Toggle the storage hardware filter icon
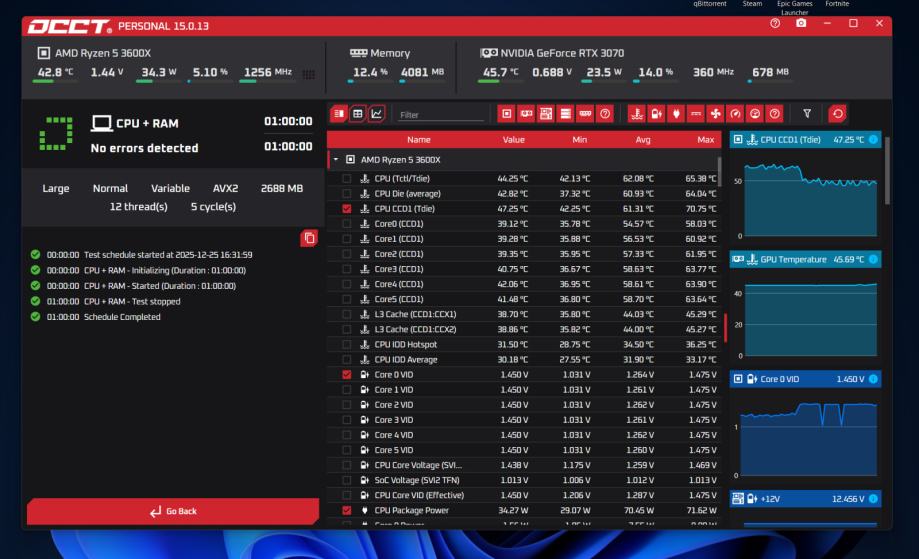 (566, 114)
